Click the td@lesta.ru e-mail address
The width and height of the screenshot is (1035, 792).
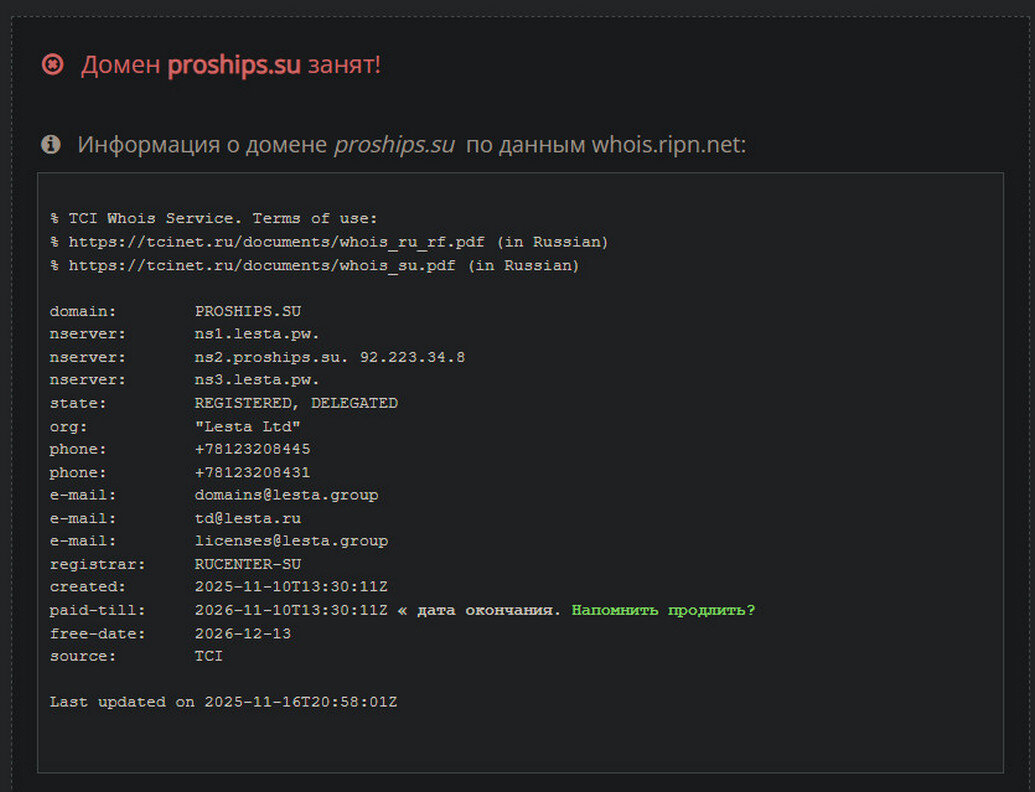[x=247, y=518]
